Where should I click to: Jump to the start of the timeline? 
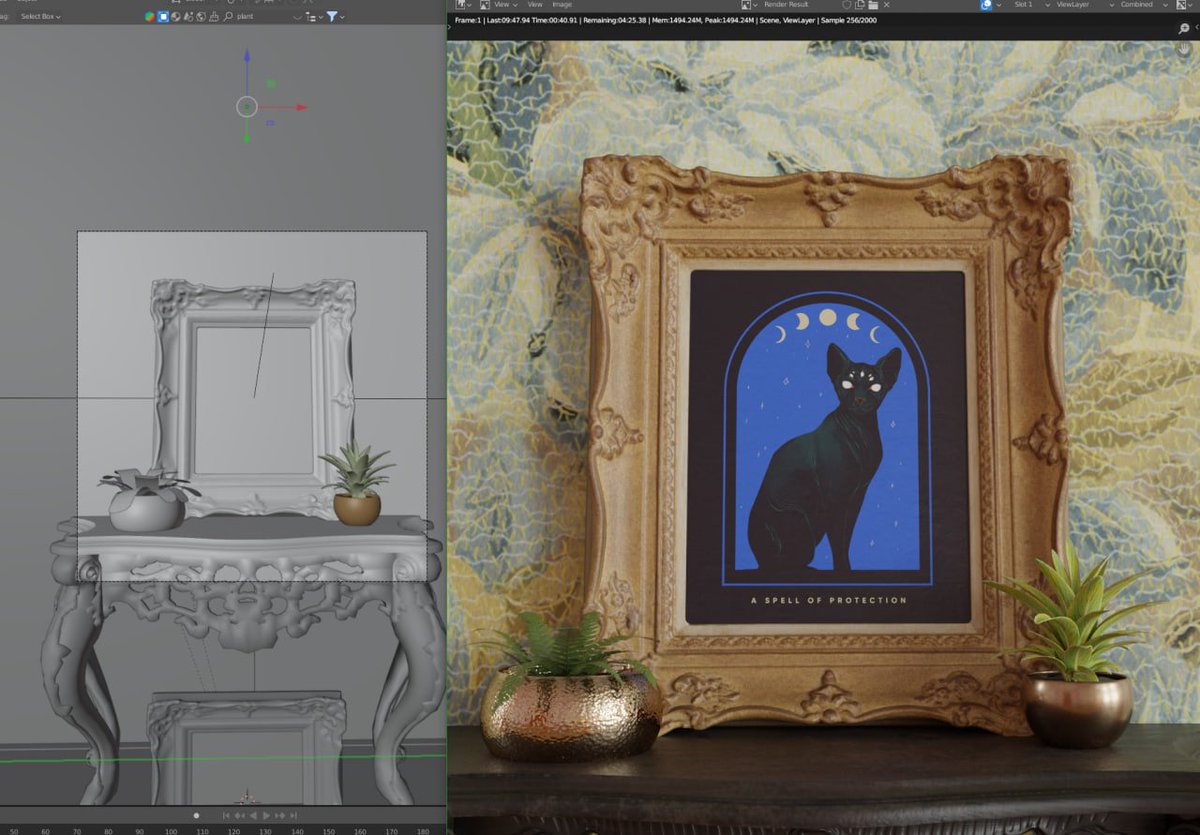226,816
